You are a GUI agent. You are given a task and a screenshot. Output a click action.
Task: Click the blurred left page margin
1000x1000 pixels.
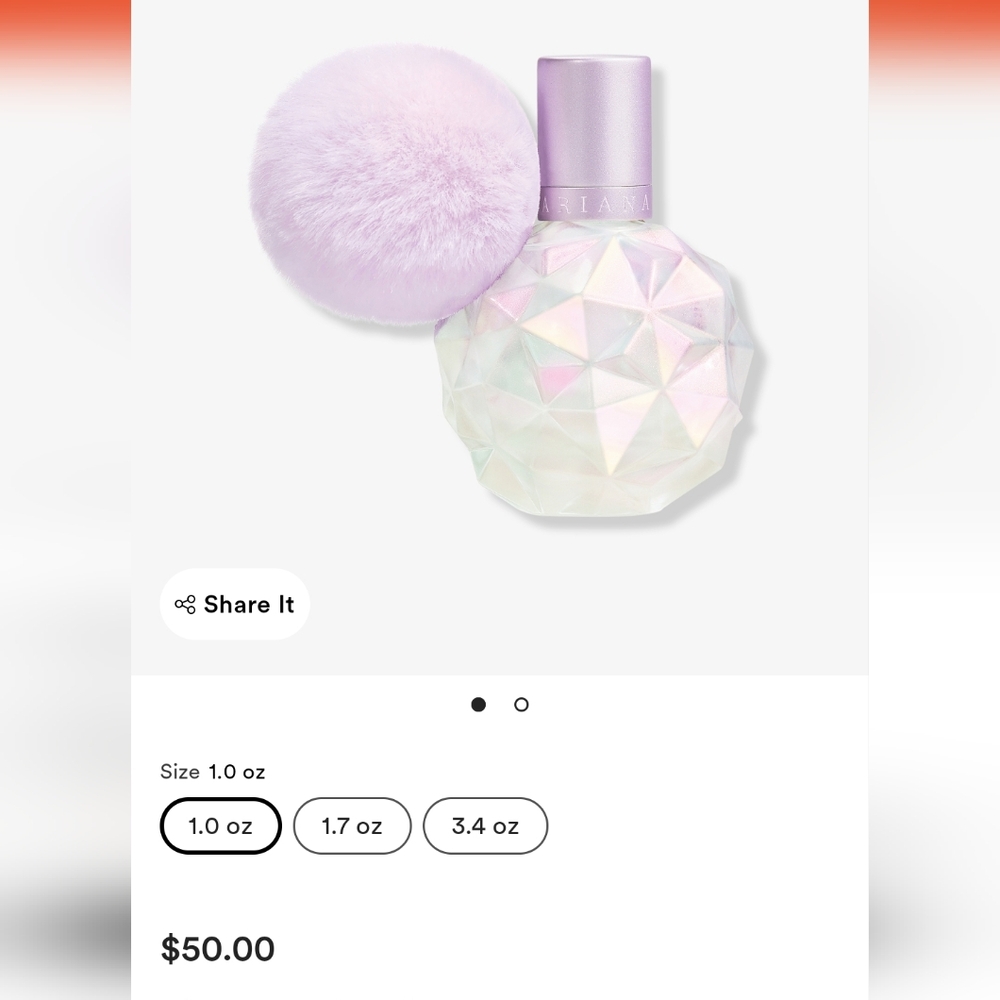click(x=65, y=510)
